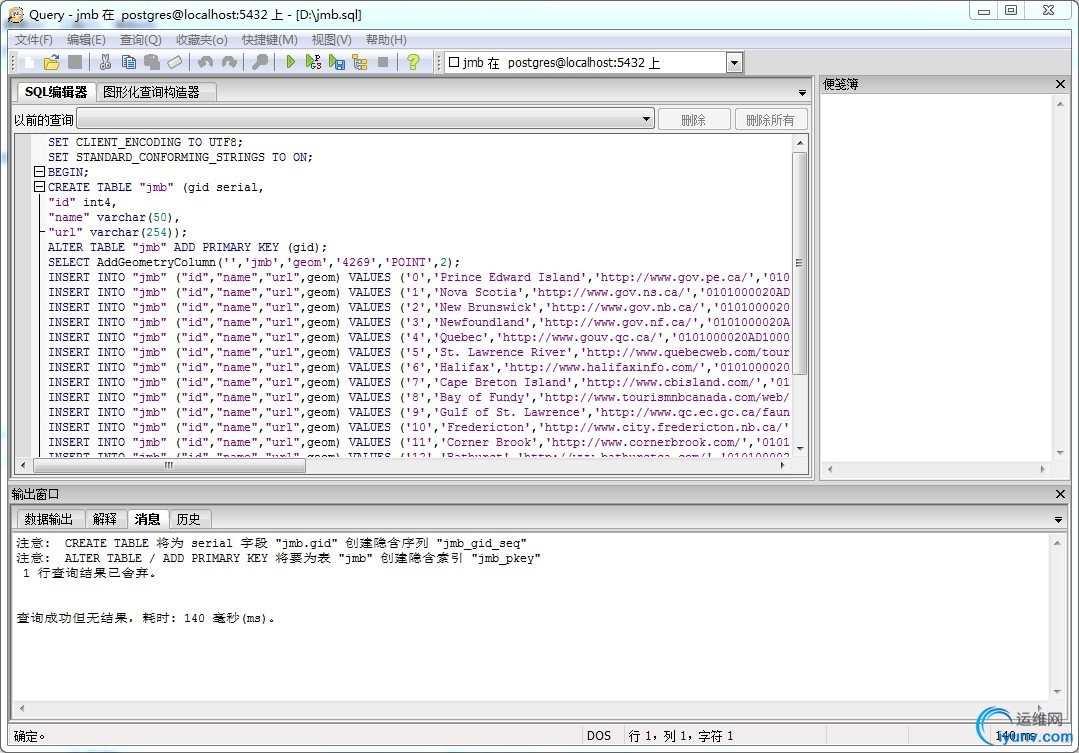The height and width of the screenshot is (753, 1079).
Task: Open the help question mark icon
Action: pyautogui.click(x=413, y=62)
